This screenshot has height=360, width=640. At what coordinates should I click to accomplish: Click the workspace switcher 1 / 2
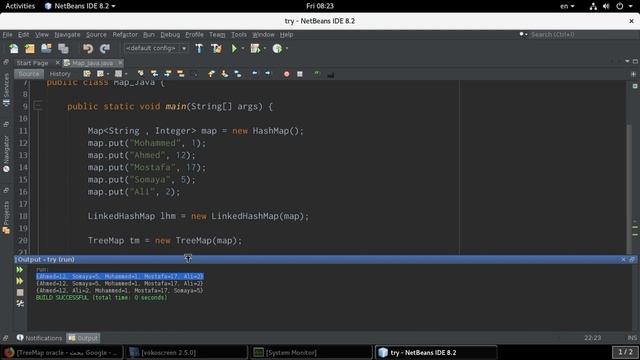(625, 352)
